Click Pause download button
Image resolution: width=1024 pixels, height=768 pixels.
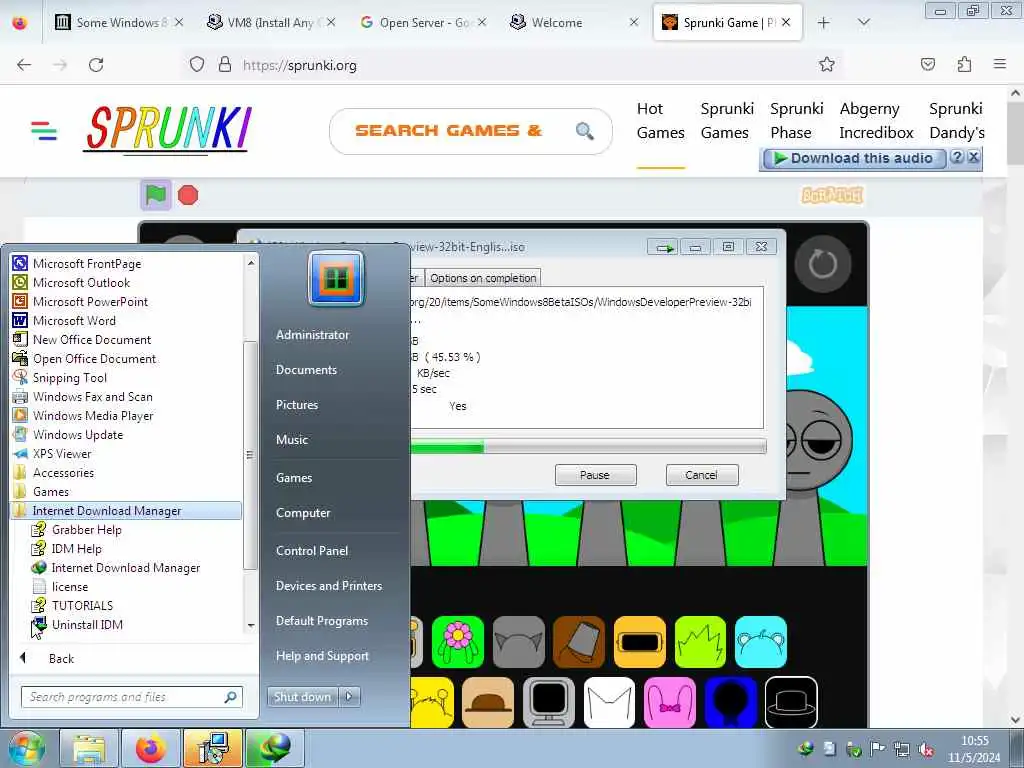(x=595, y=475)
